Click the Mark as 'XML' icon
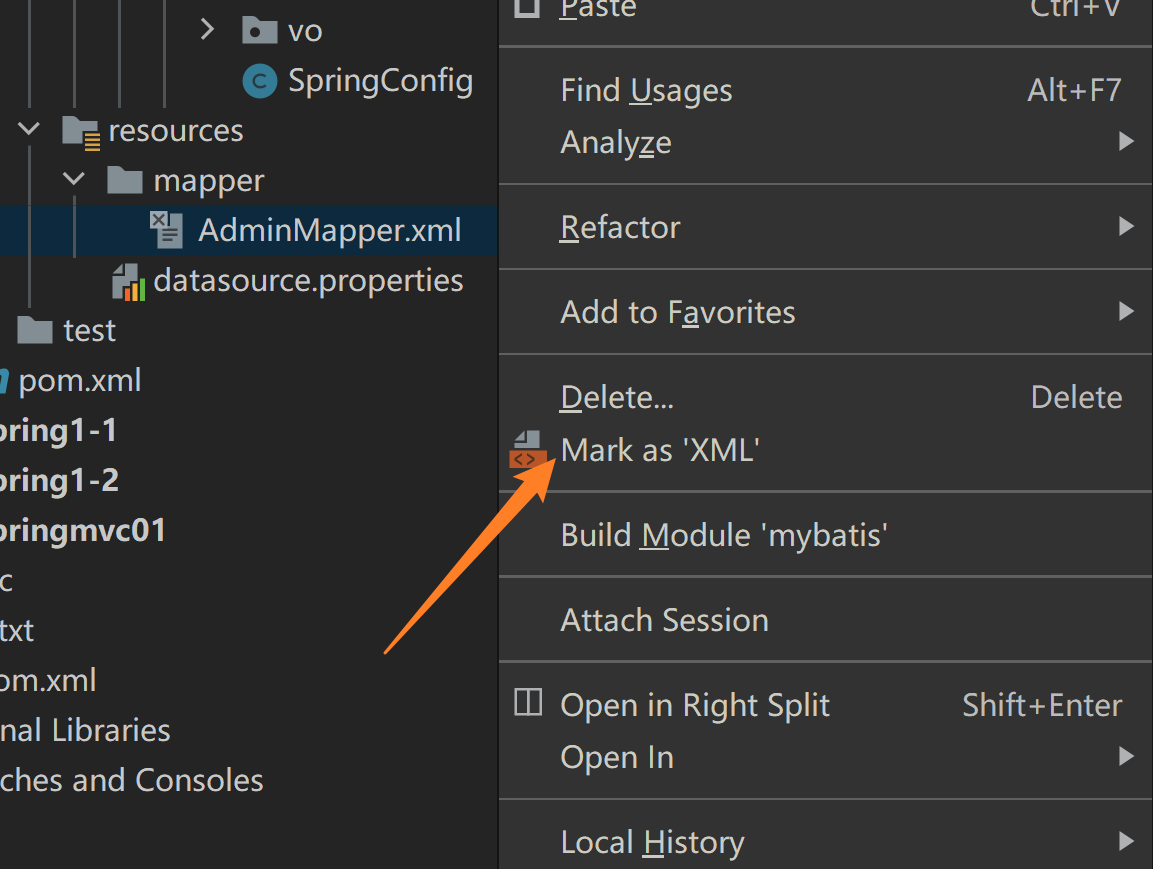This screenshot has height=869, width=1153. pyautogui.click(x=526, y=450)
